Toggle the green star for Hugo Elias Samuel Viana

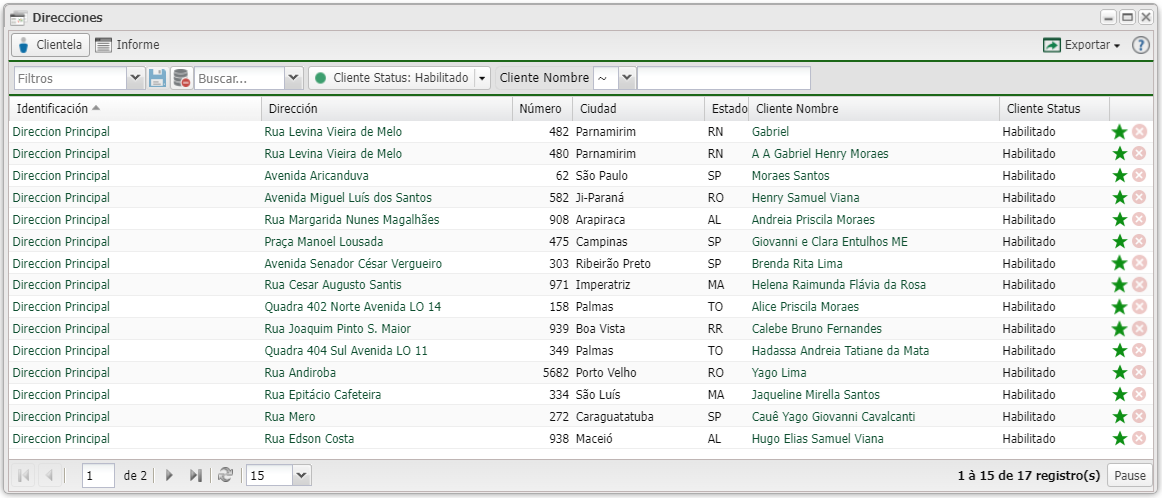[x=1120, y=439]
